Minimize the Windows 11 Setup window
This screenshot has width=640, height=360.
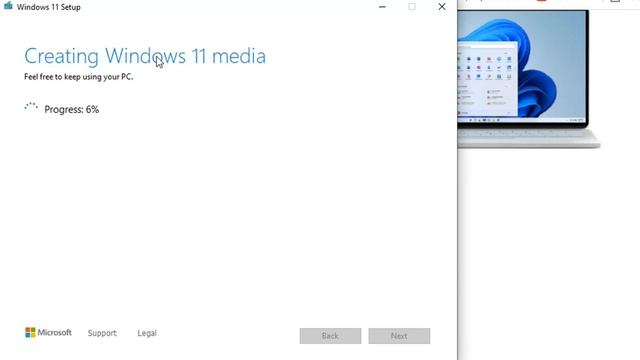pyautogui.click(x=382, y=7)
